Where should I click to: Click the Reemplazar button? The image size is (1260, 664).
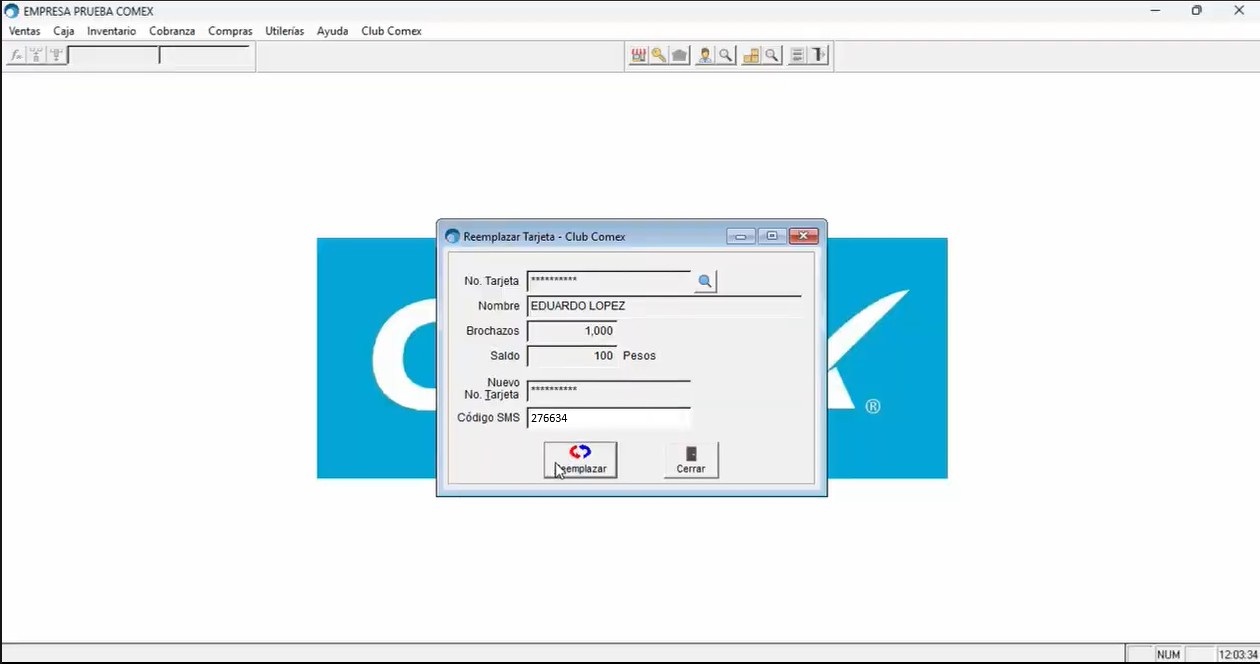[580, 460]
